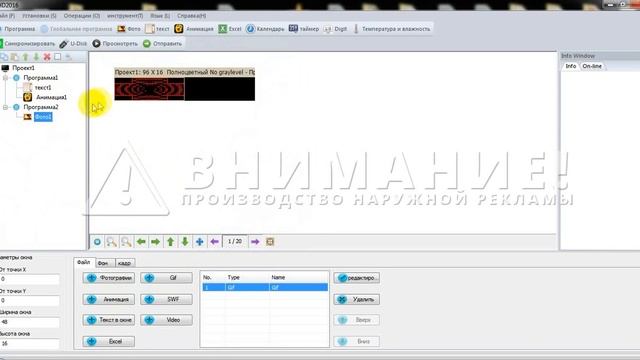Open the Операции menu

tap(82, 16)
